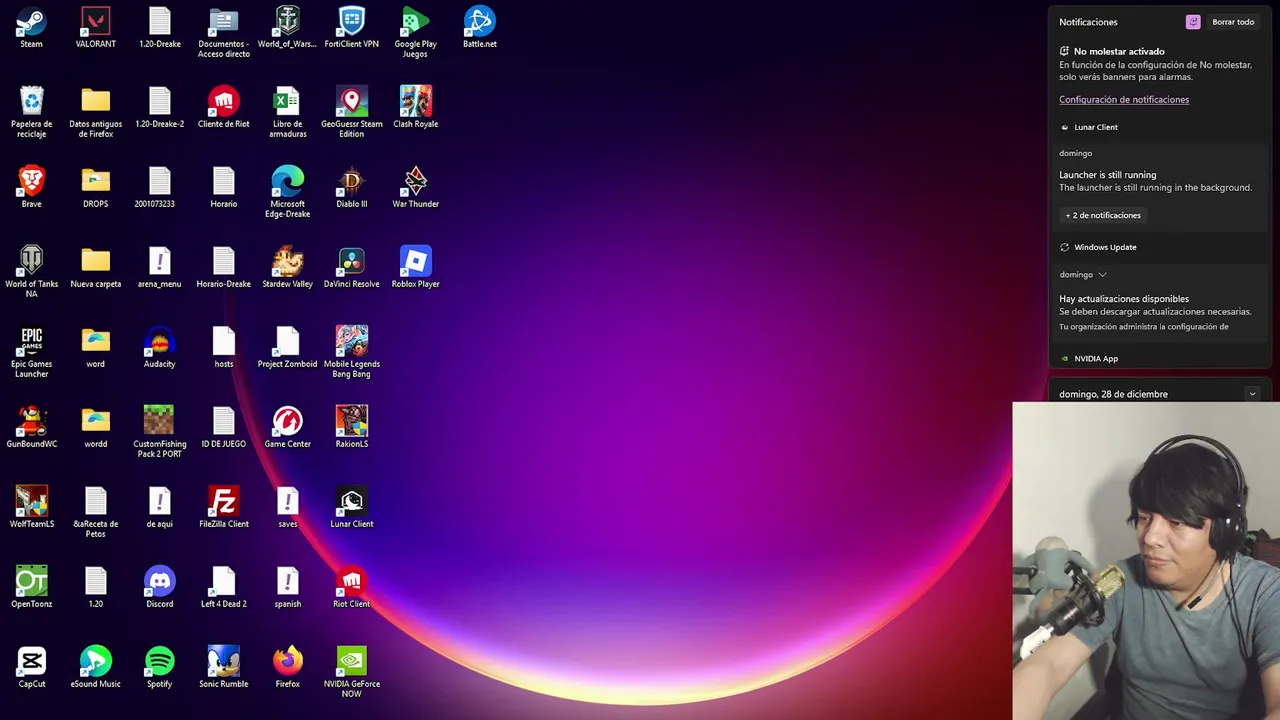Viewport: 1280px width, 720px height.
Task: Launch the Brave browser icon
Action: coord(31,188)
